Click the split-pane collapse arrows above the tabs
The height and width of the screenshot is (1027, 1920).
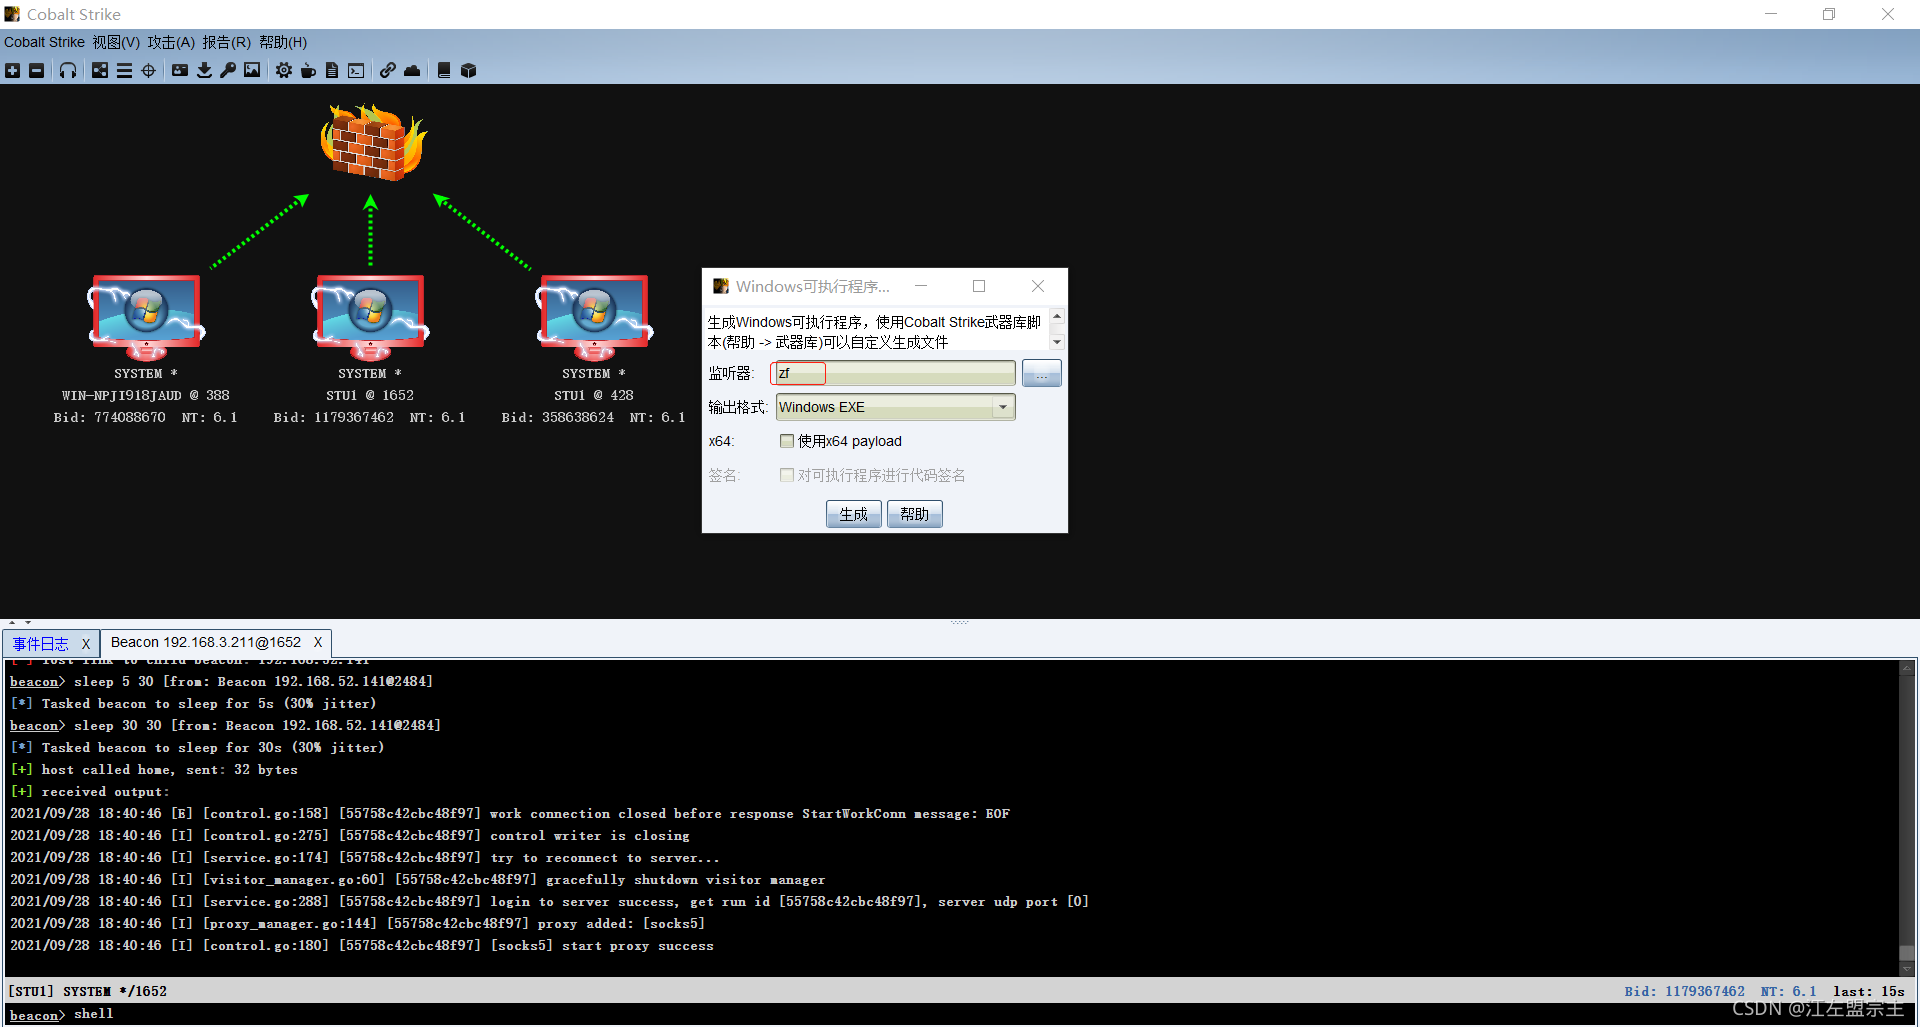pyautogui.click(x=20, y=623)
